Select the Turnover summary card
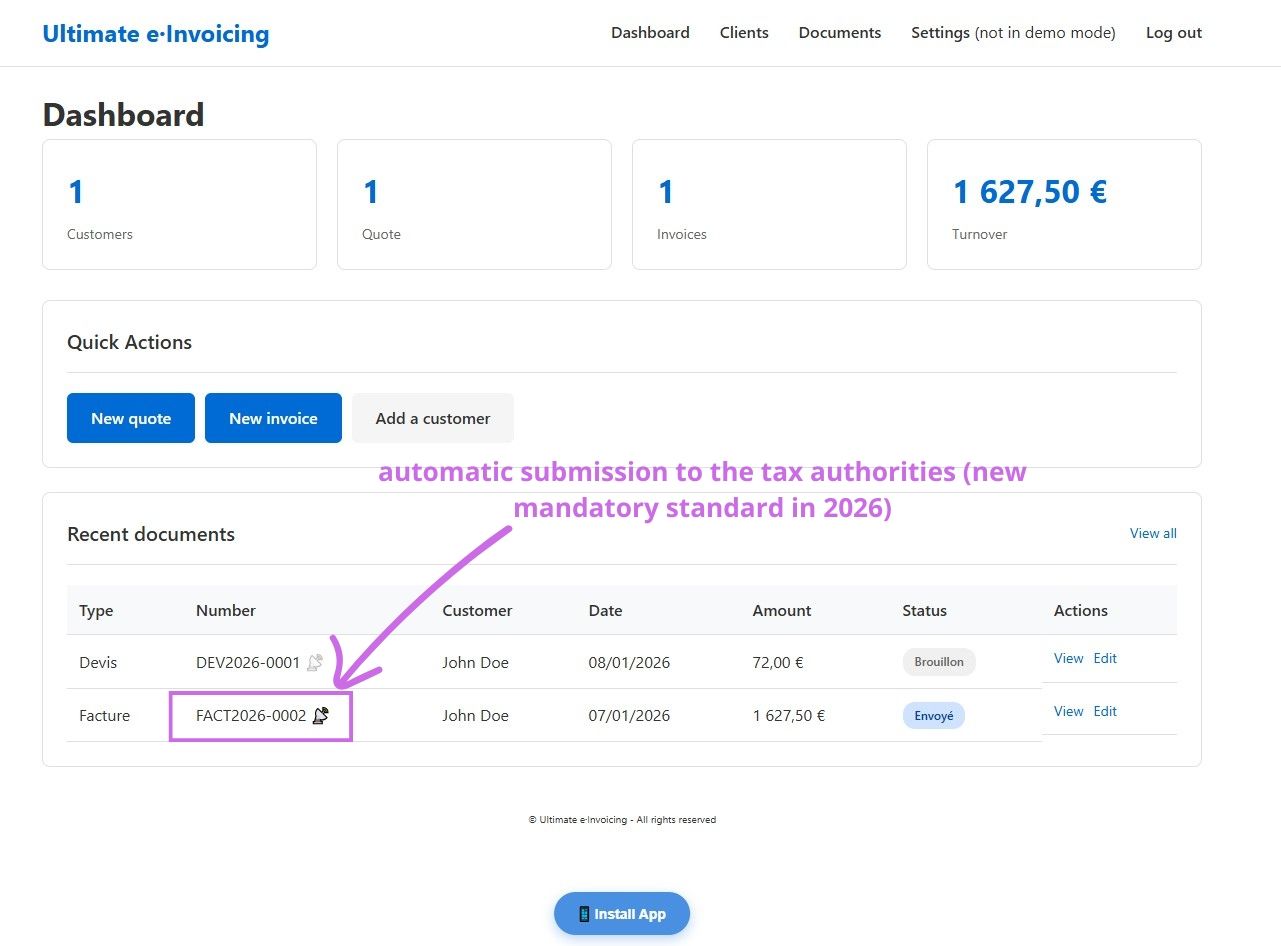 click(1064, 205)
